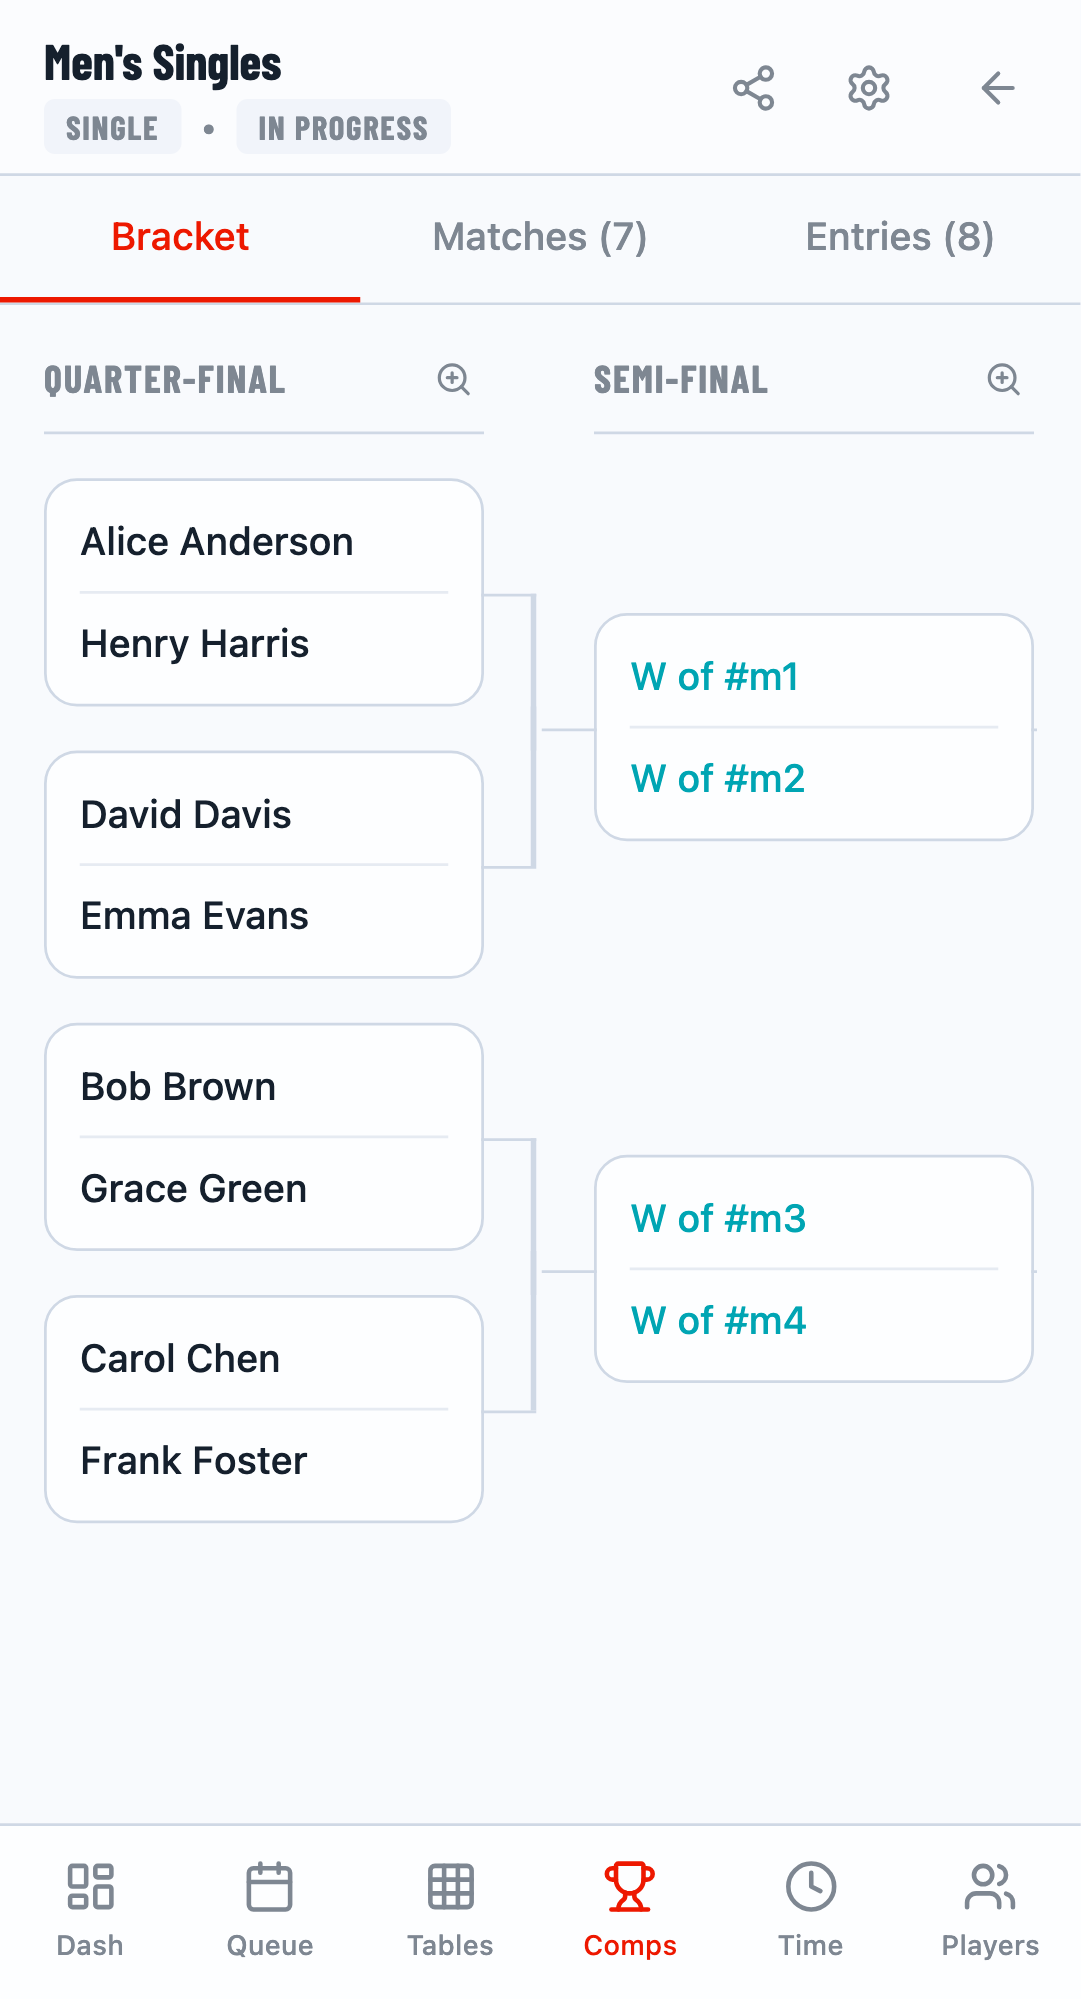This screenshot has height=1999, width=1081.
Task: Switch to the Entries (8) tab
Action: (x=899, y=237)
